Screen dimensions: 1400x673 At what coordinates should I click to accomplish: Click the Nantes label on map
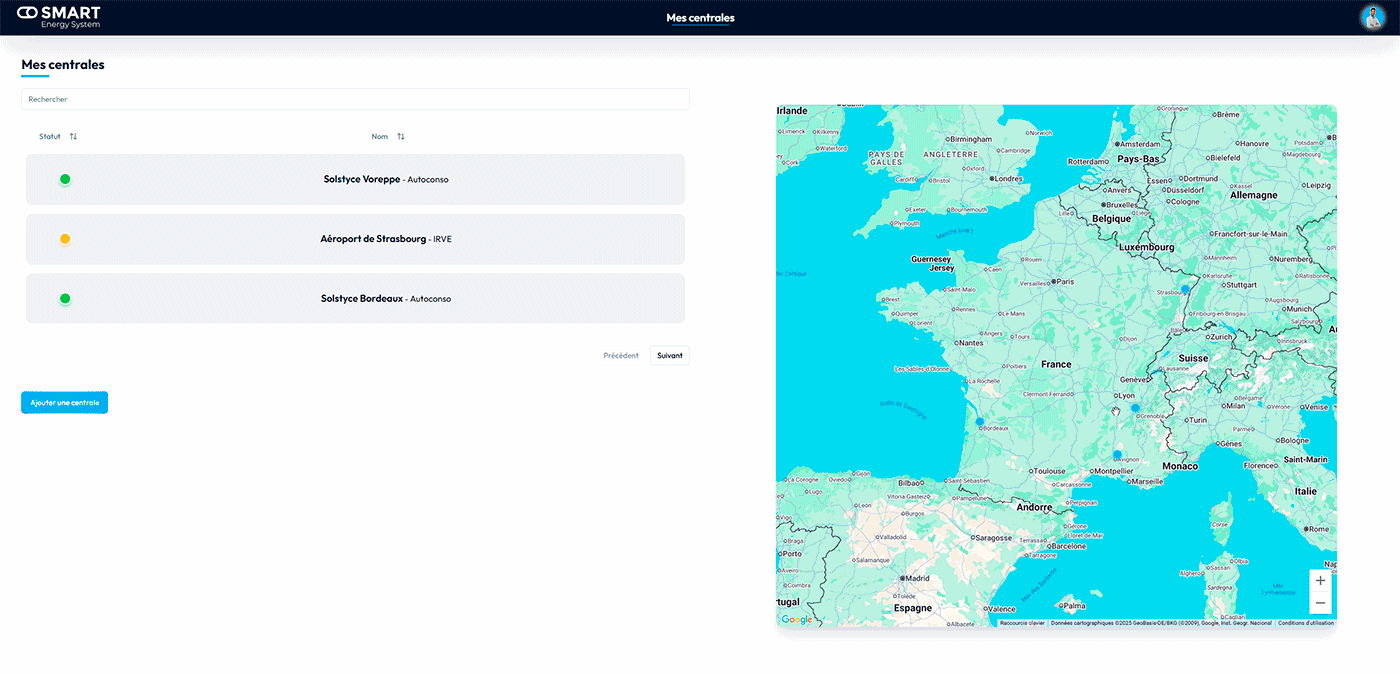pyautogui.click(x=971, y=343)
